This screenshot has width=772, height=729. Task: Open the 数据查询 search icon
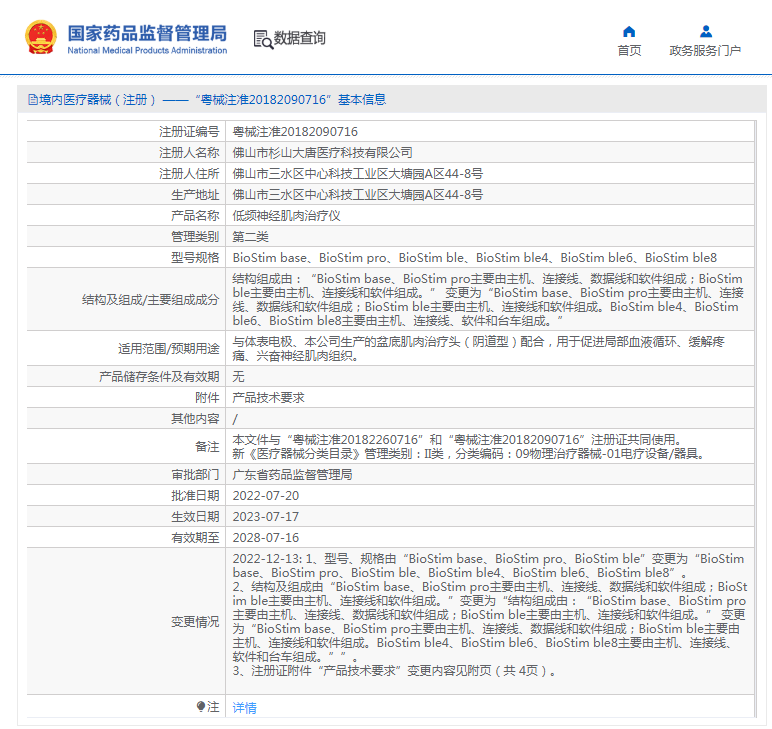[263, 39]
